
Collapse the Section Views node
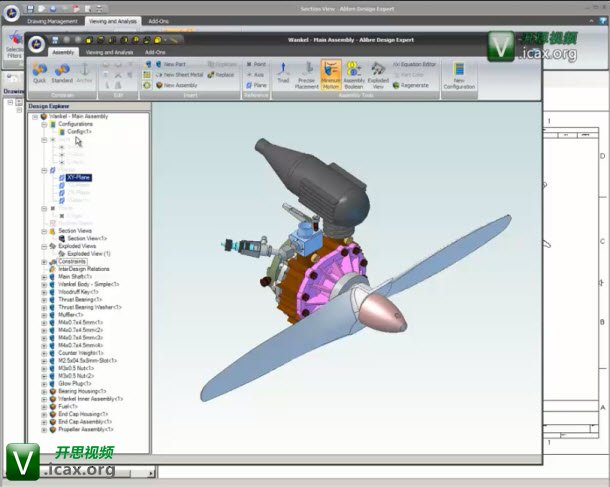click(x=44, y=231)
